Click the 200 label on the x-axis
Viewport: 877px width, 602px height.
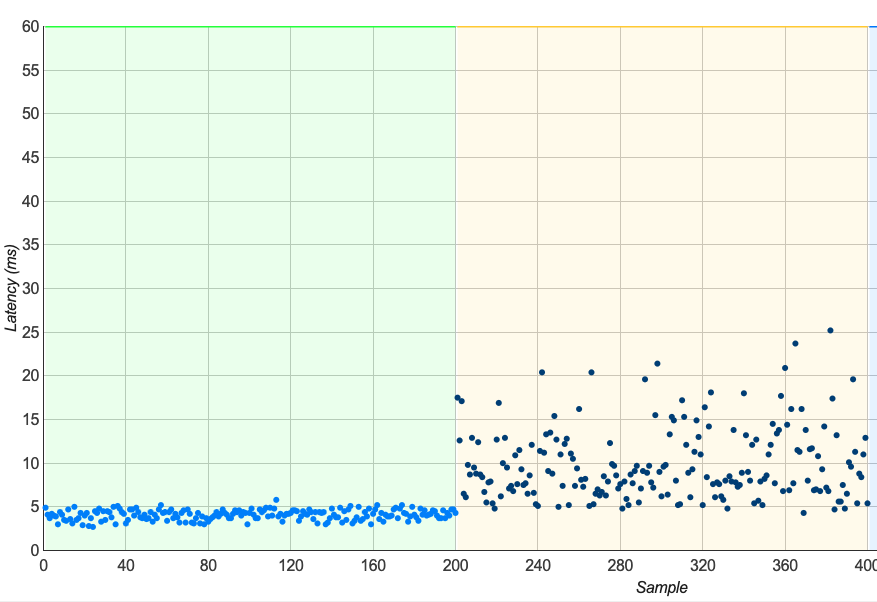pos(455,566)
